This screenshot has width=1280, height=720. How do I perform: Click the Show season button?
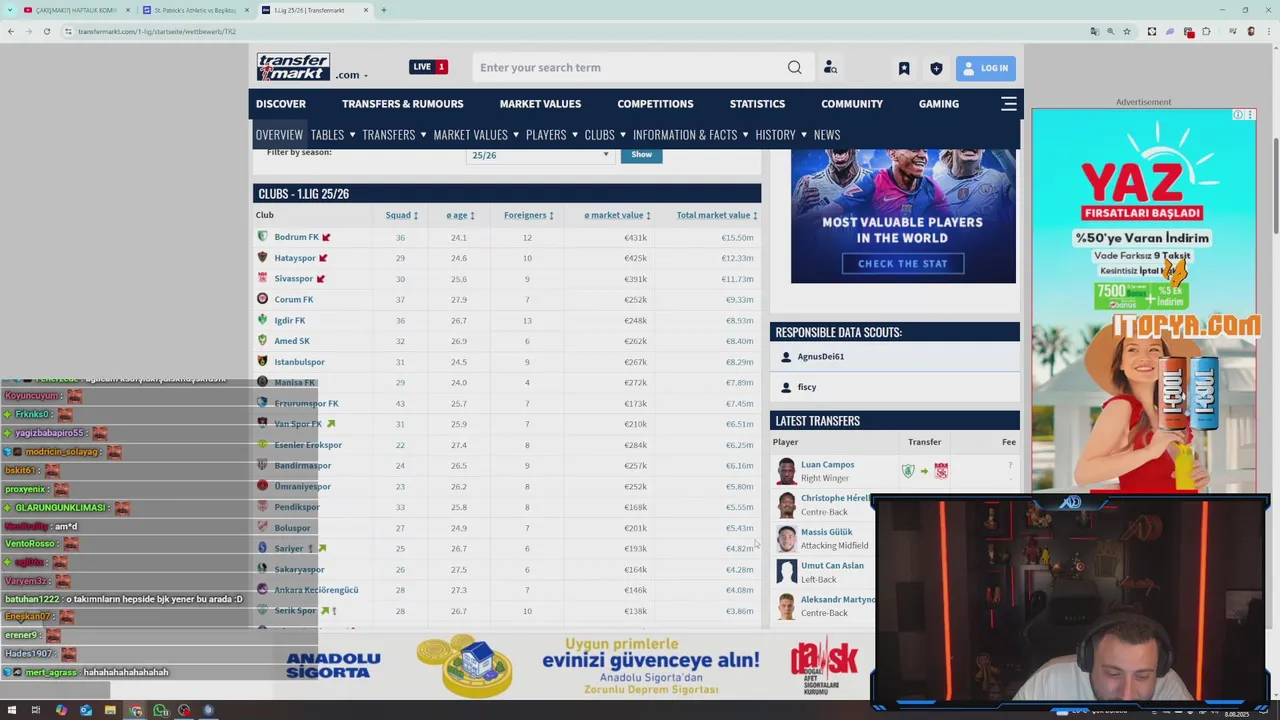coord(641,155)
